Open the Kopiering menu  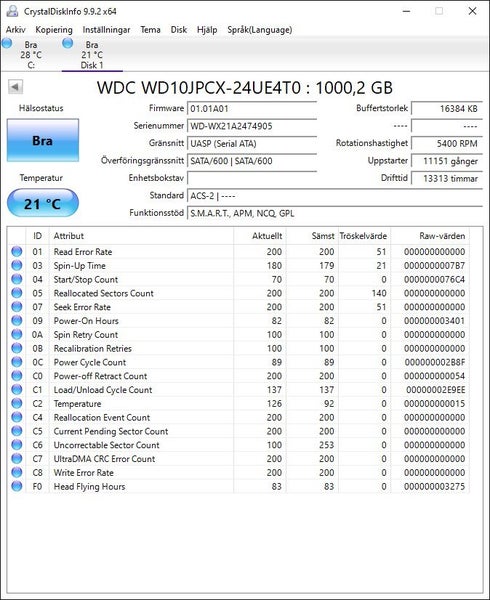tap(54, 29)
